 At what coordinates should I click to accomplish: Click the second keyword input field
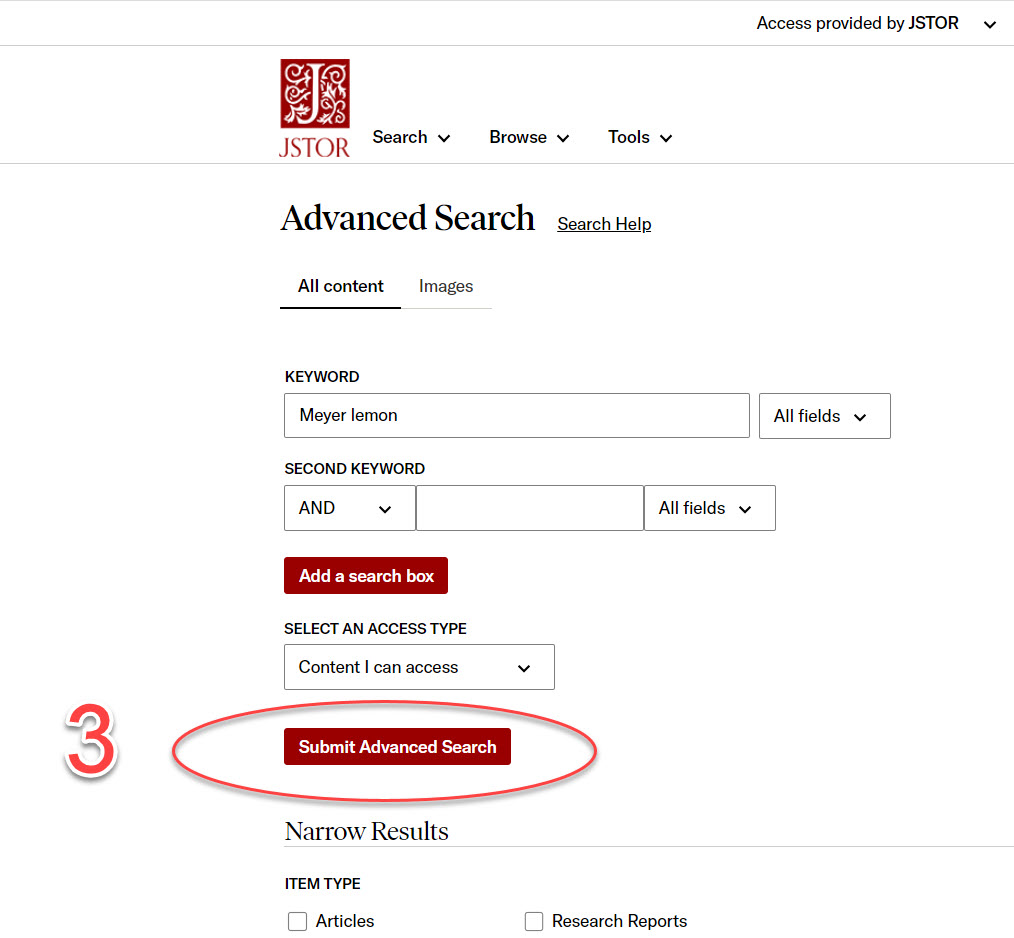point(529,508)
